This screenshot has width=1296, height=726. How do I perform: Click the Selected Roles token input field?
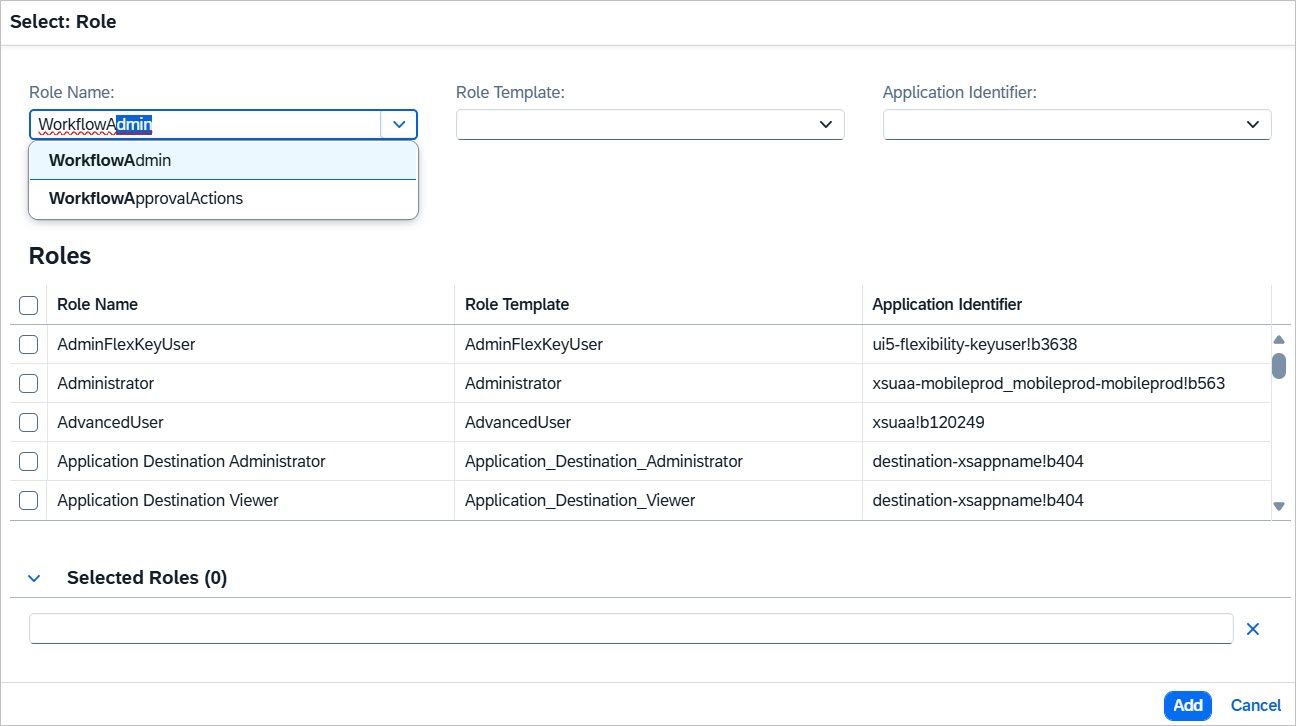tap(630, 629)
